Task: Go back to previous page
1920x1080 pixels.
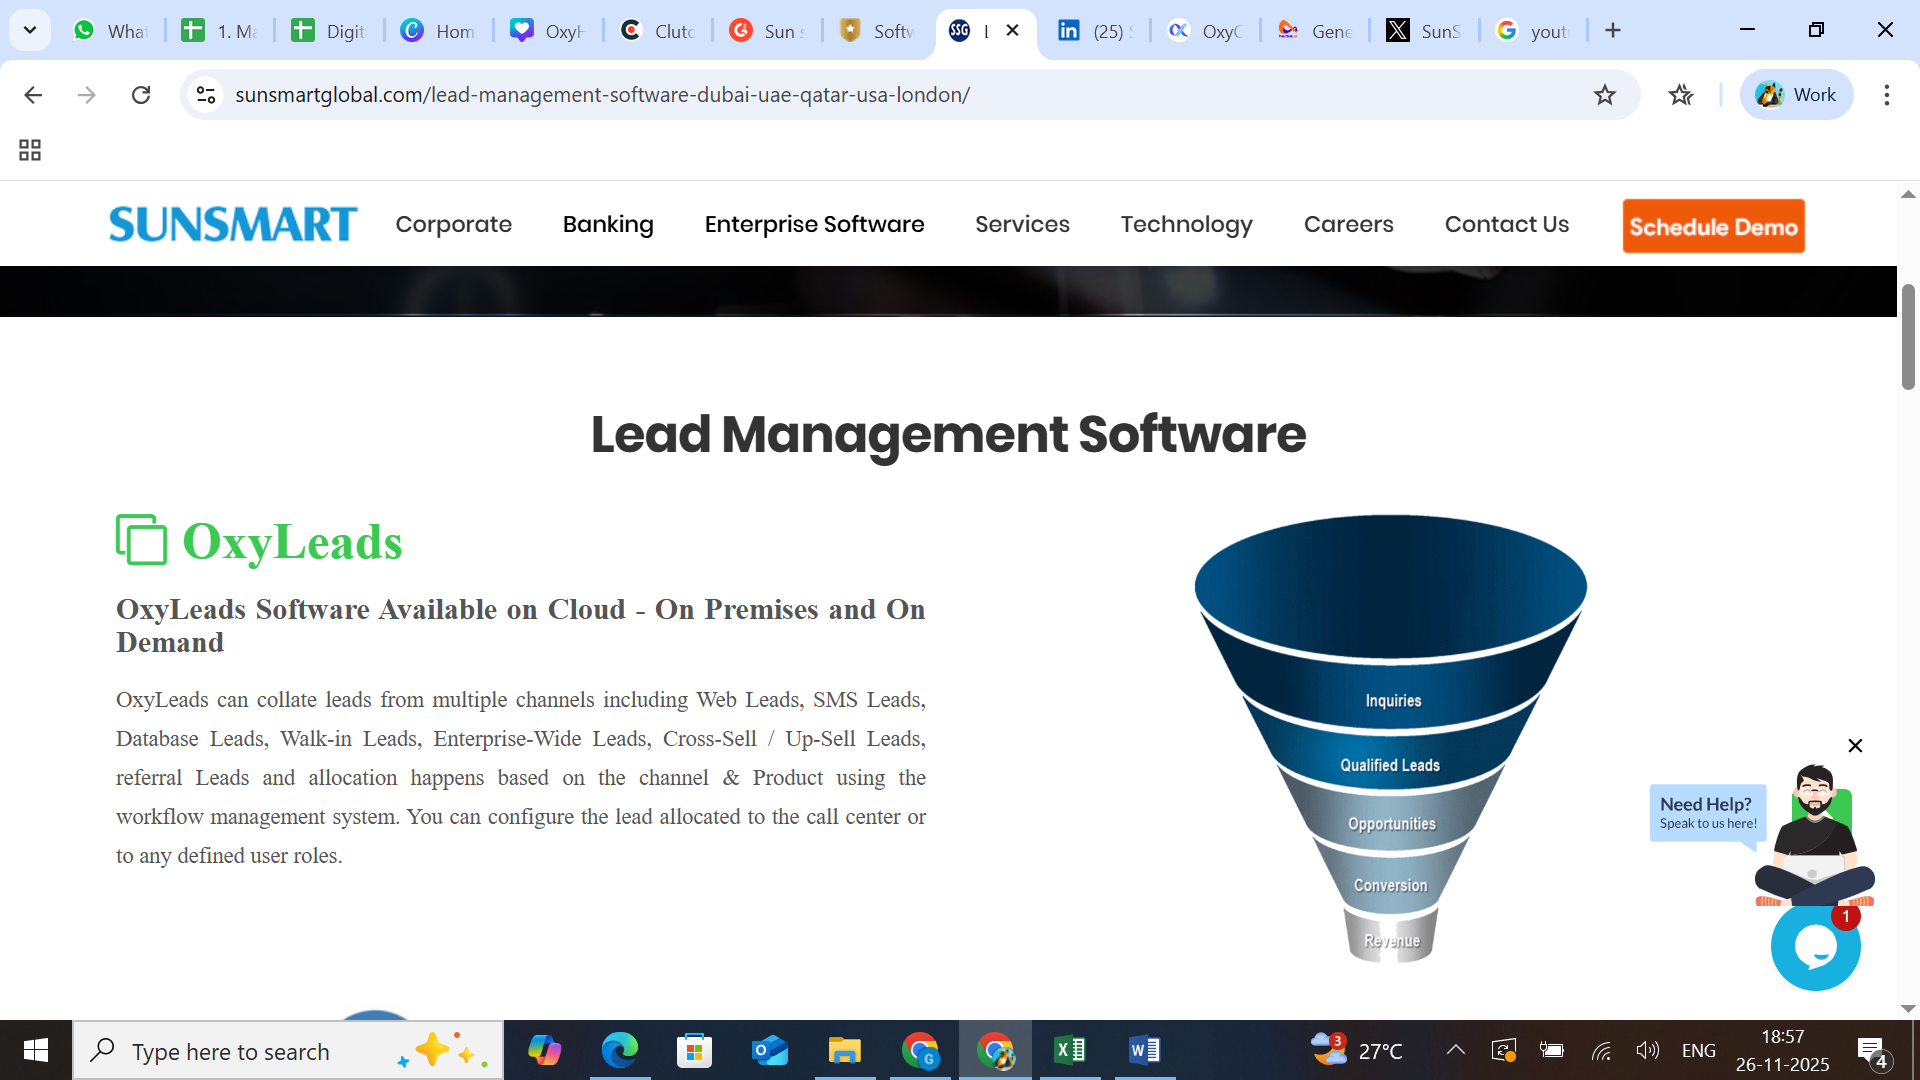Action: 33,95
